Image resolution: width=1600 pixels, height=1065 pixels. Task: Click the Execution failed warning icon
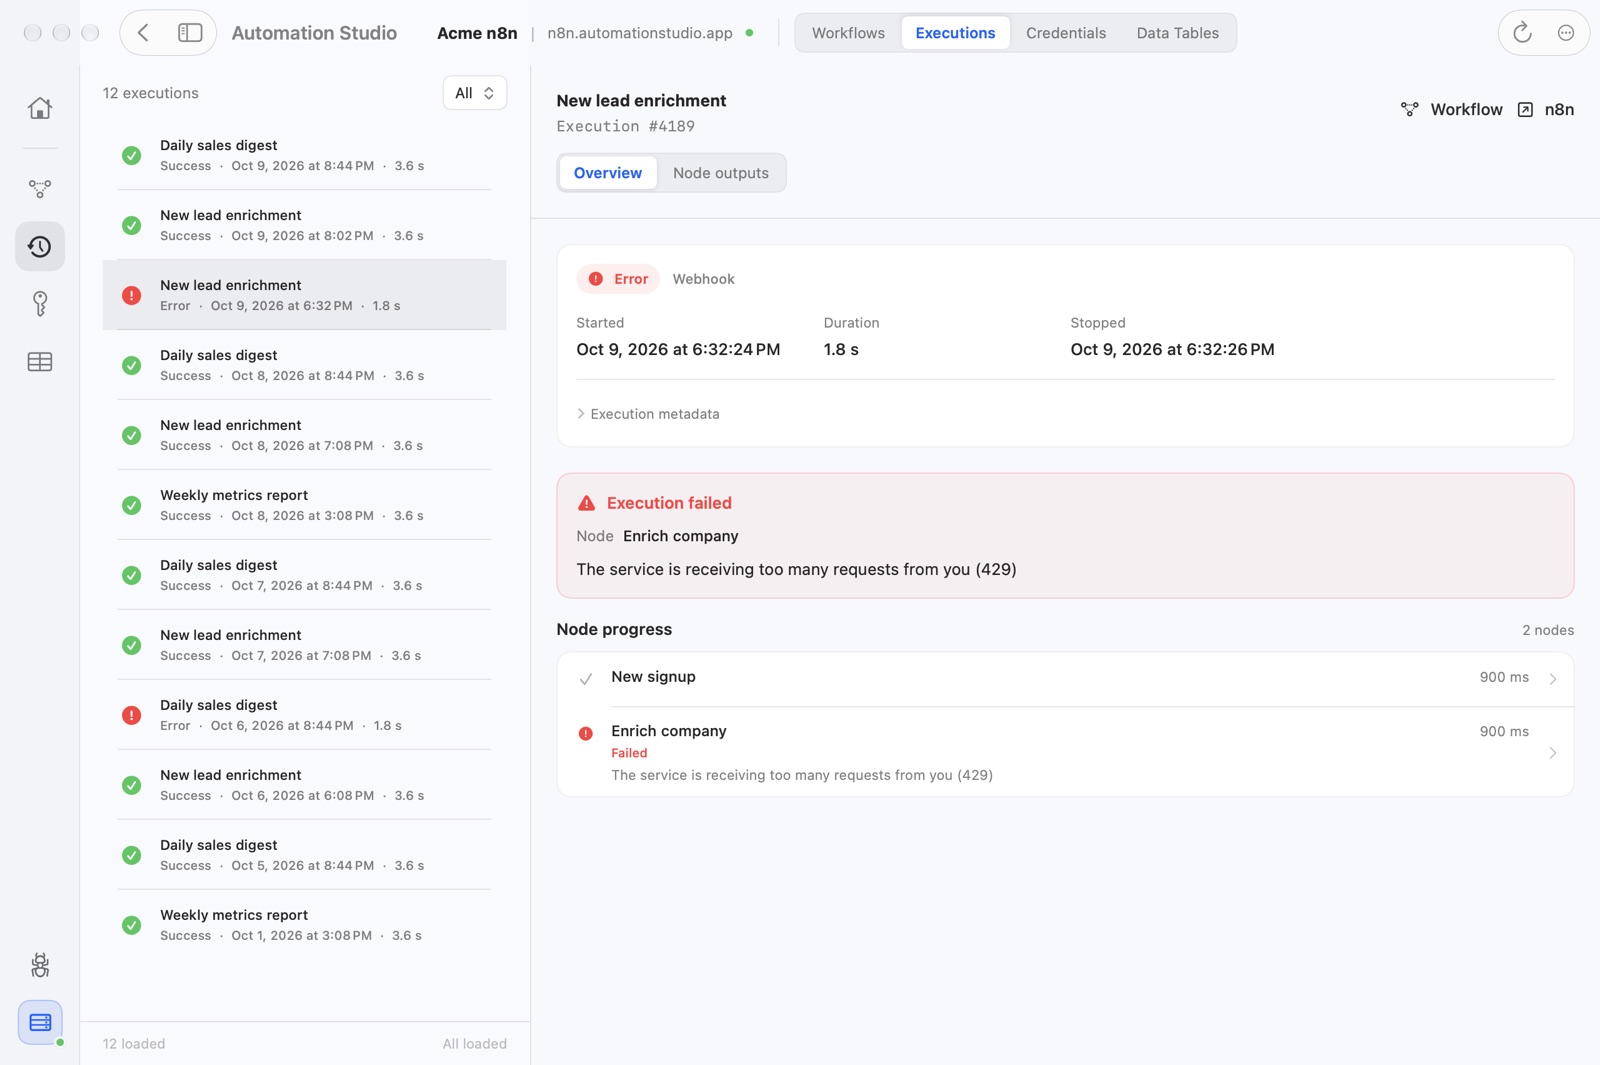tap(586, 503)
